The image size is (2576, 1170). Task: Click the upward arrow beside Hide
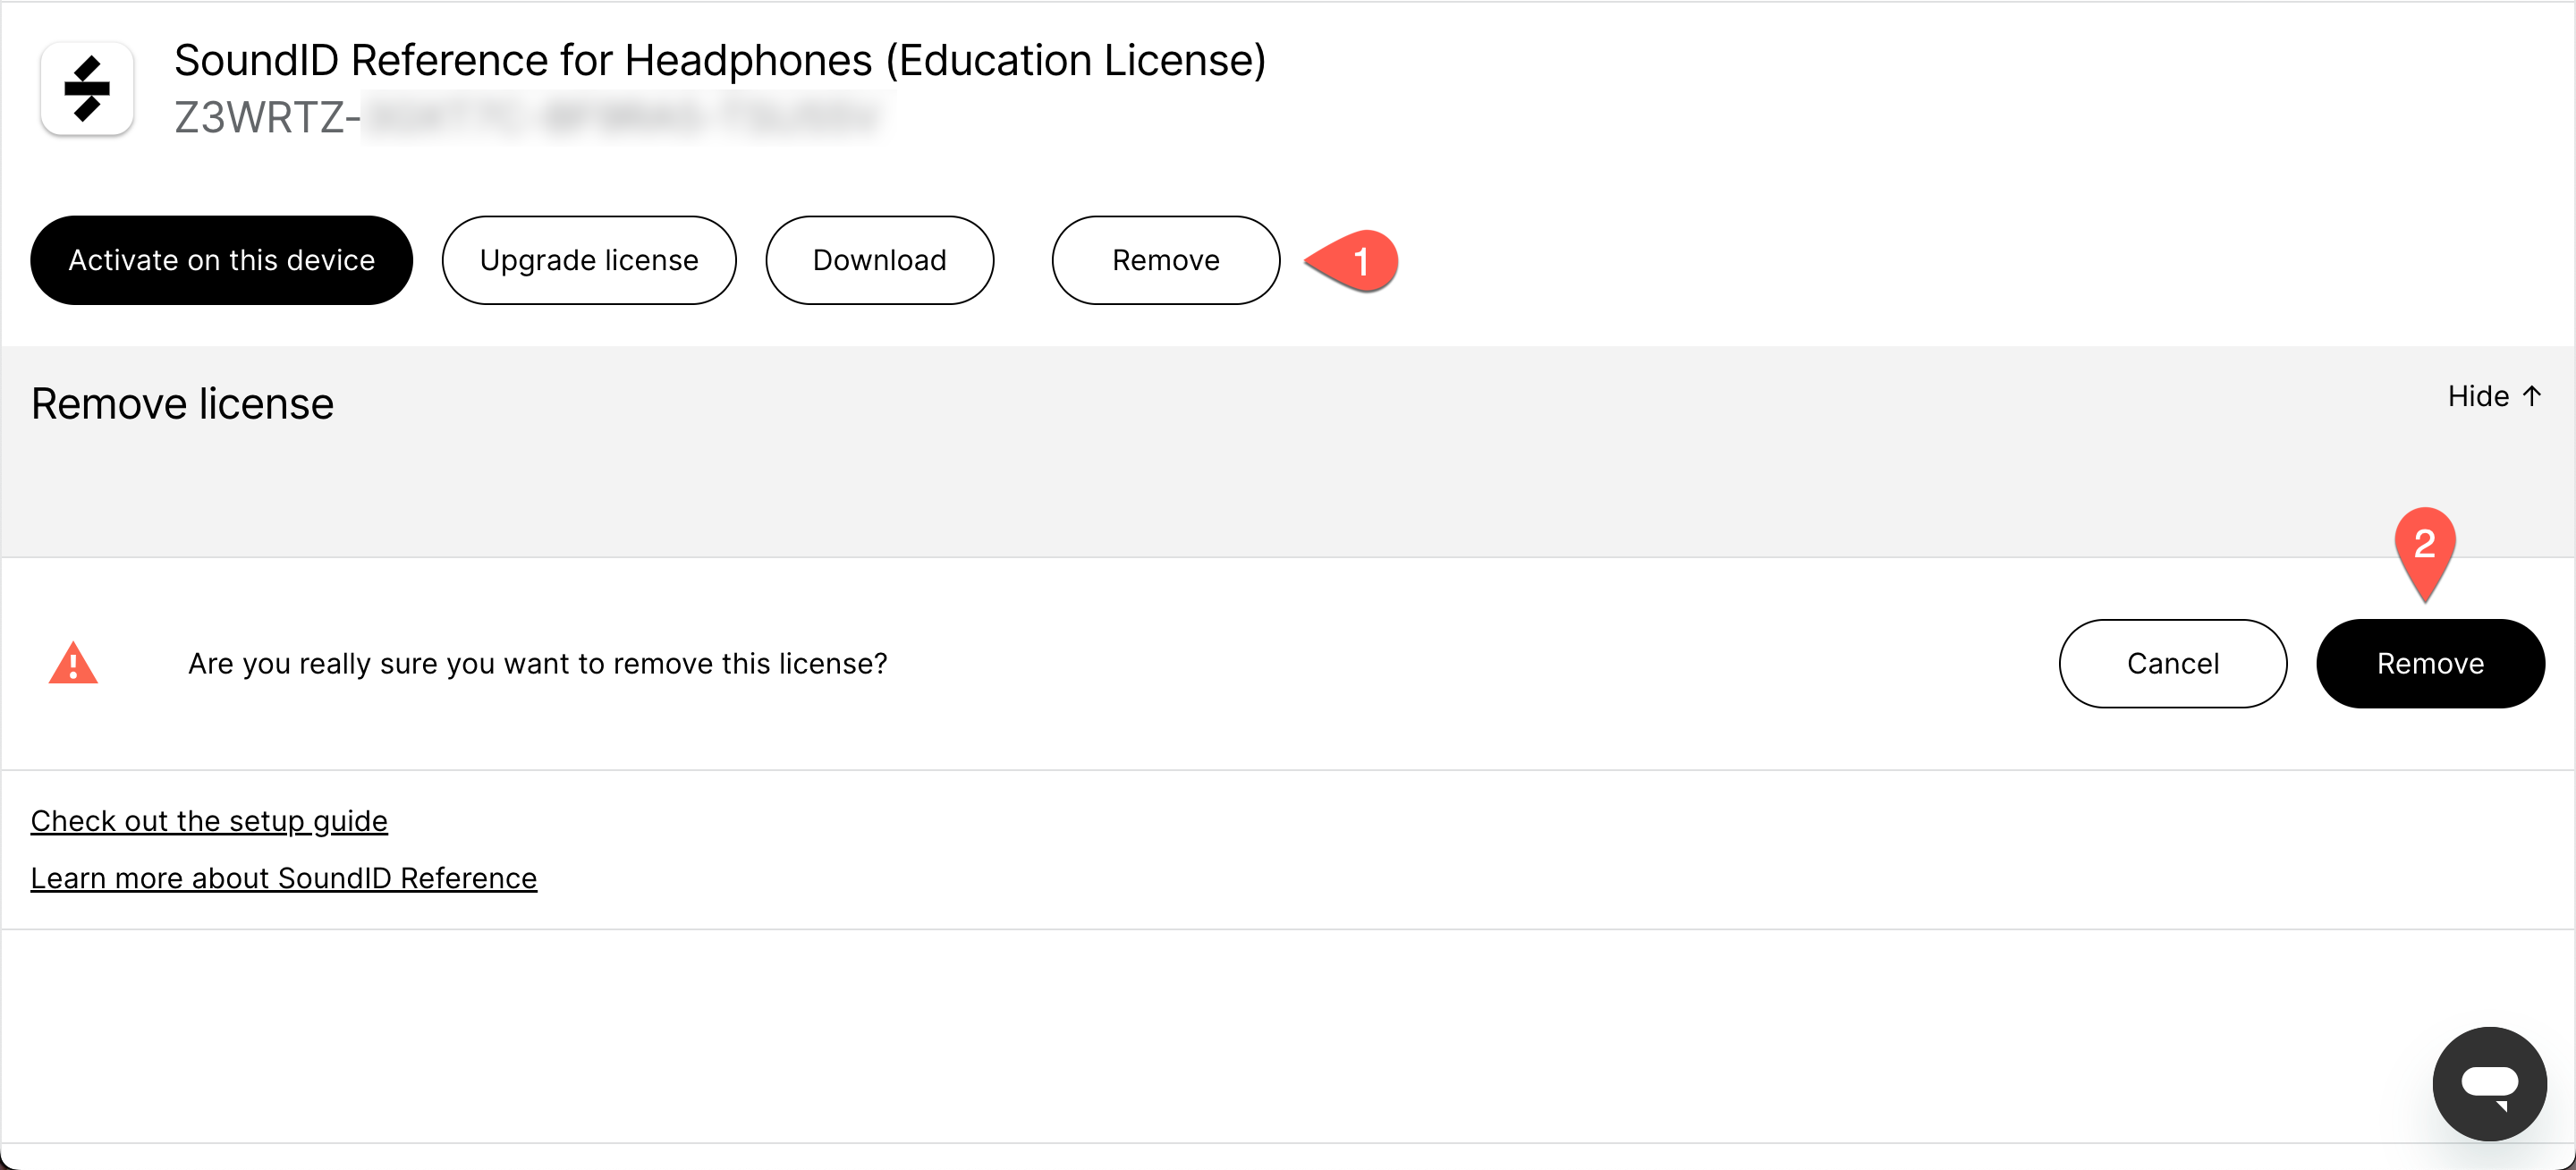click(2531, 396)
